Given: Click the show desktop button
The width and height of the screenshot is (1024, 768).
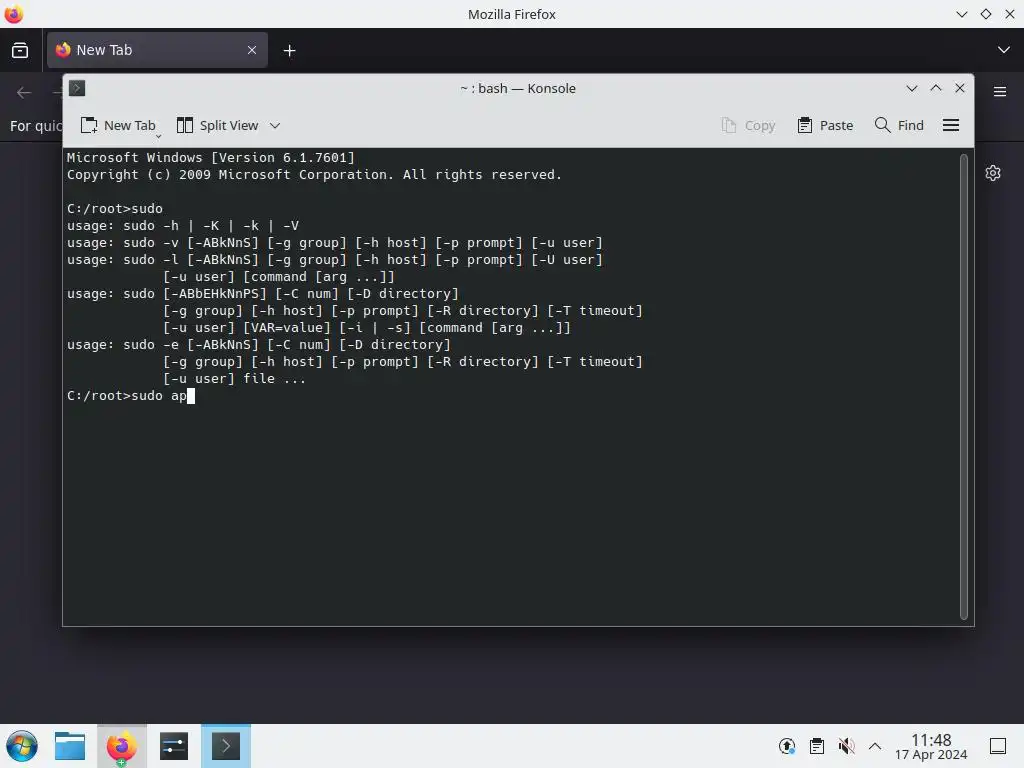Looking at the screenshot, I should coord(998,746).
